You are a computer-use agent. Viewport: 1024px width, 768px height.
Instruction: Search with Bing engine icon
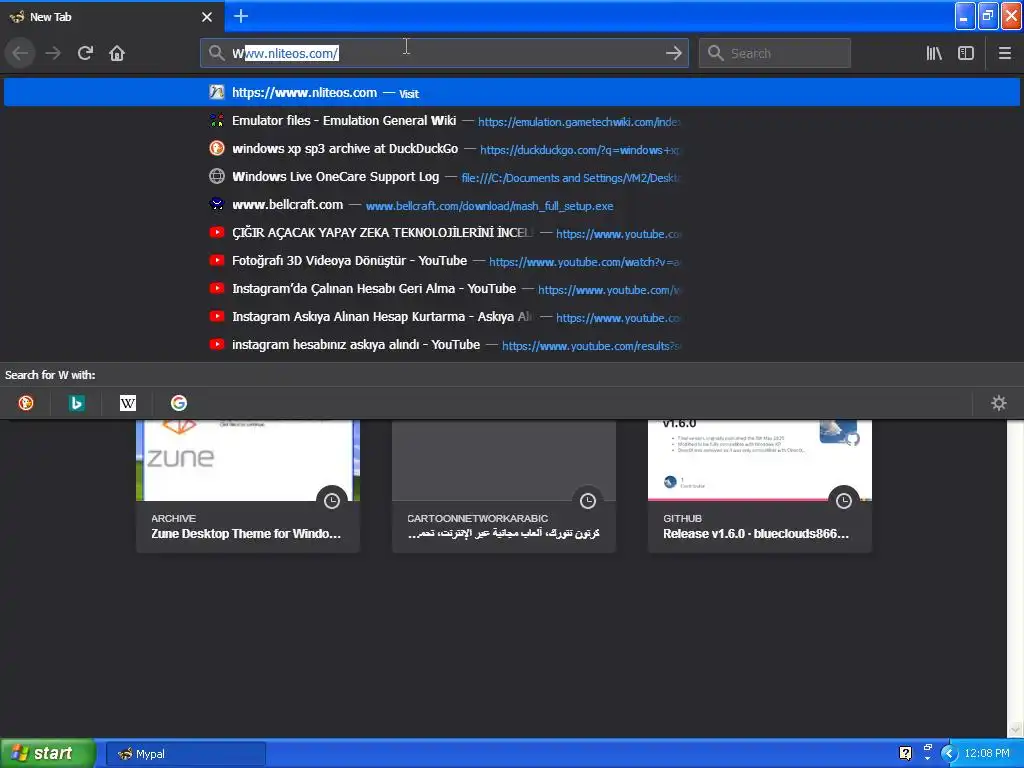tap(76, 403)
